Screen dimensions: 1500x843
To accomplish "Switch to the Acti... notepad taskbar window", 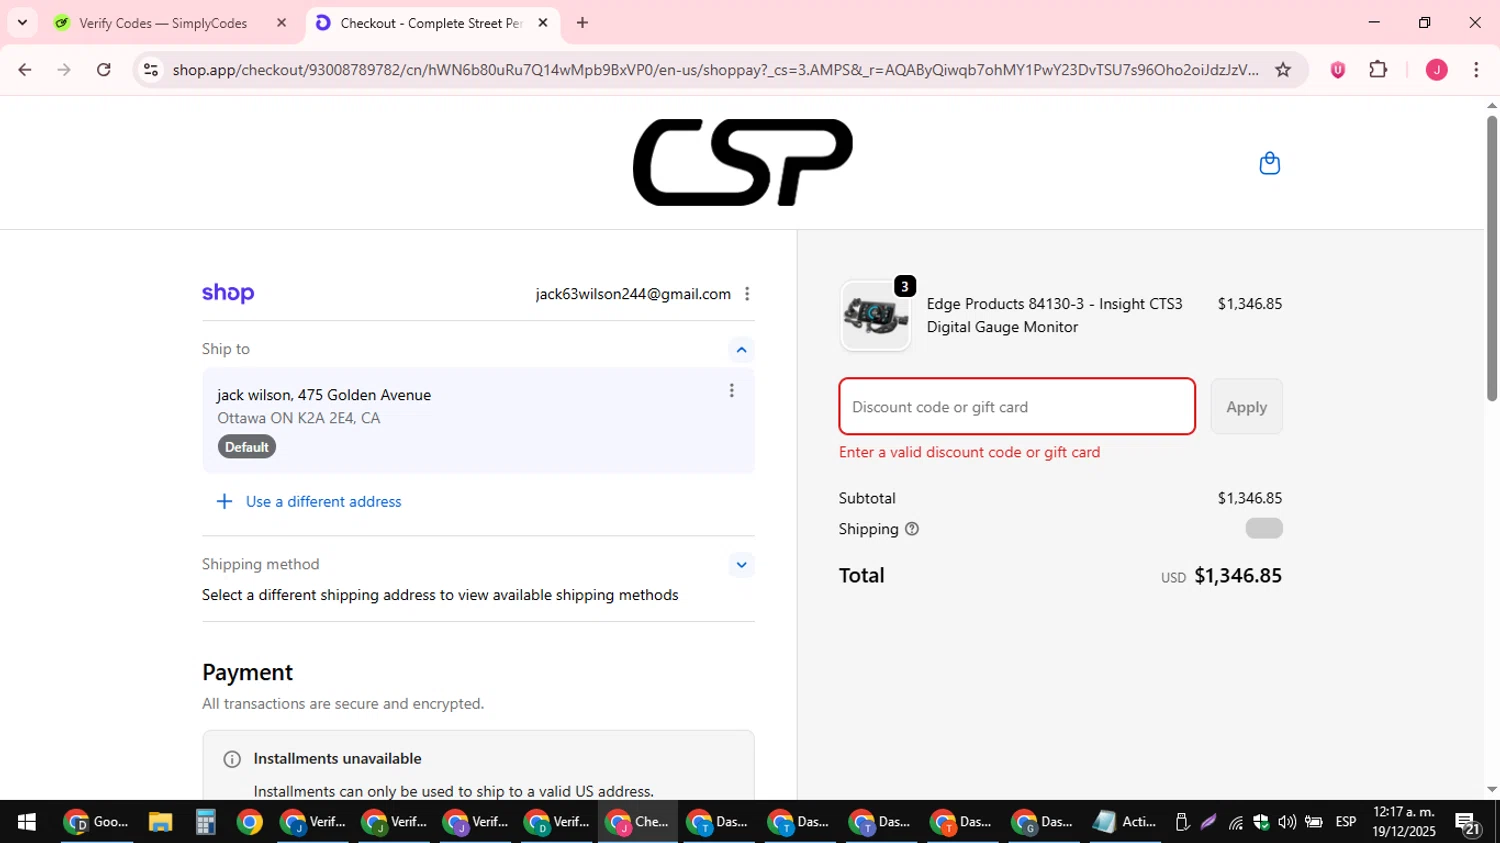I will tap(1124, 822).
